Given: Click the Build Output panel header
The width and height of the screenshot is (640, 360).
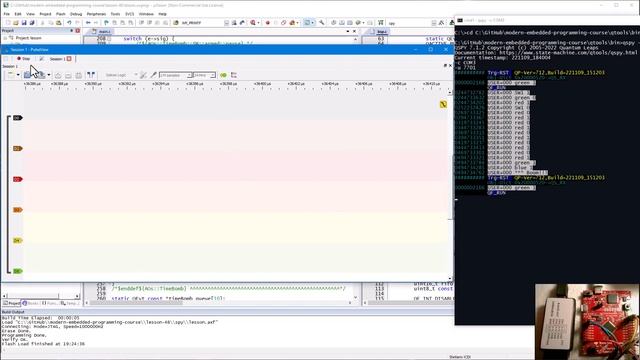Looking at the screenshot, I should (x=227, y=312).
